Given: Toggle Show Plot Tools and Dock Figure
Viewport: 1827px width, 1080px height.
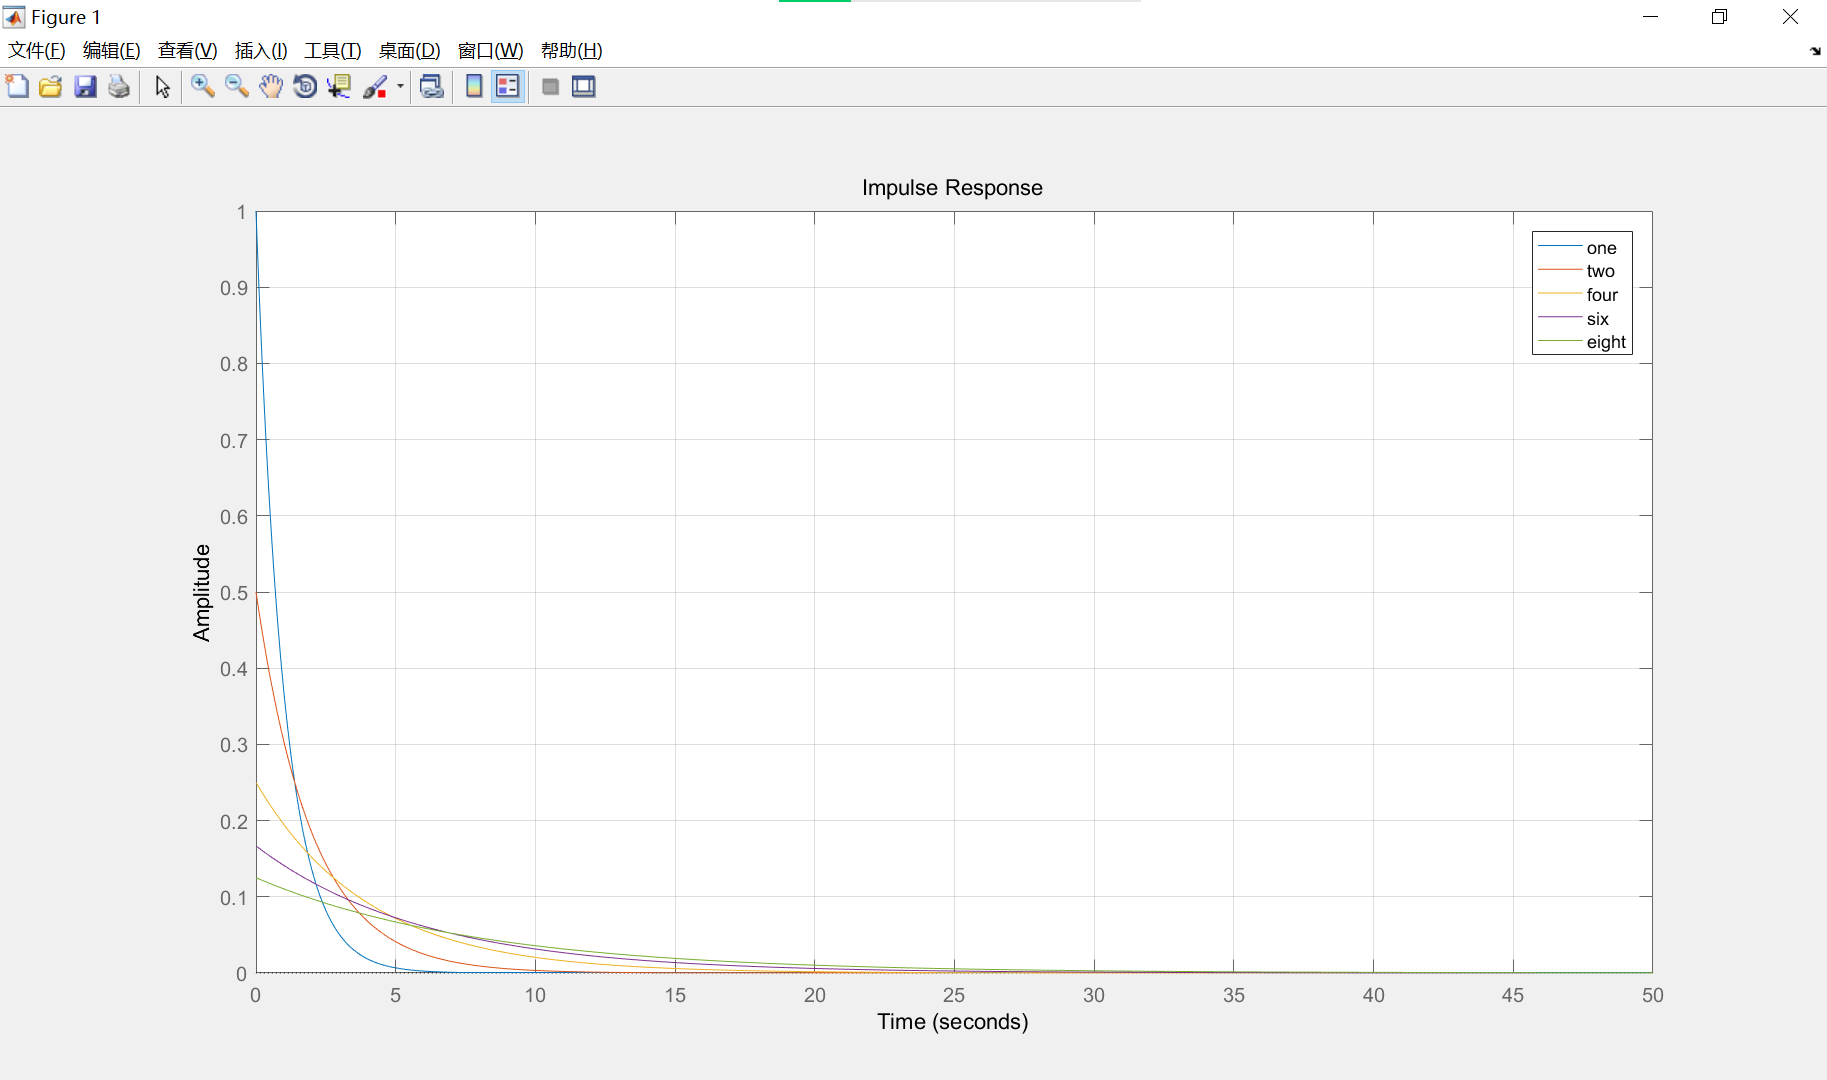Looking at the screenshot, I should coord(584,87).
